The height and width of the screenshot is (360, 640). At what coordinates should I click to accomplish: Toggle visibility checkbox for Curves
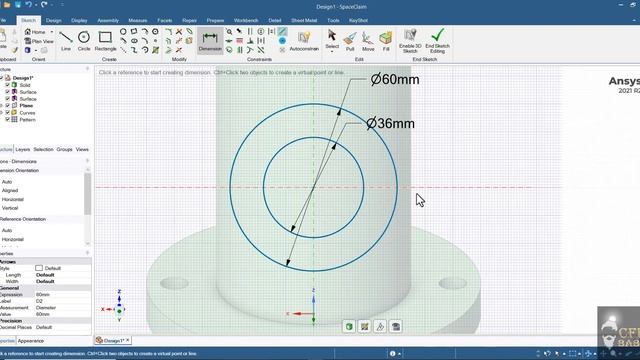pos(7,113)
